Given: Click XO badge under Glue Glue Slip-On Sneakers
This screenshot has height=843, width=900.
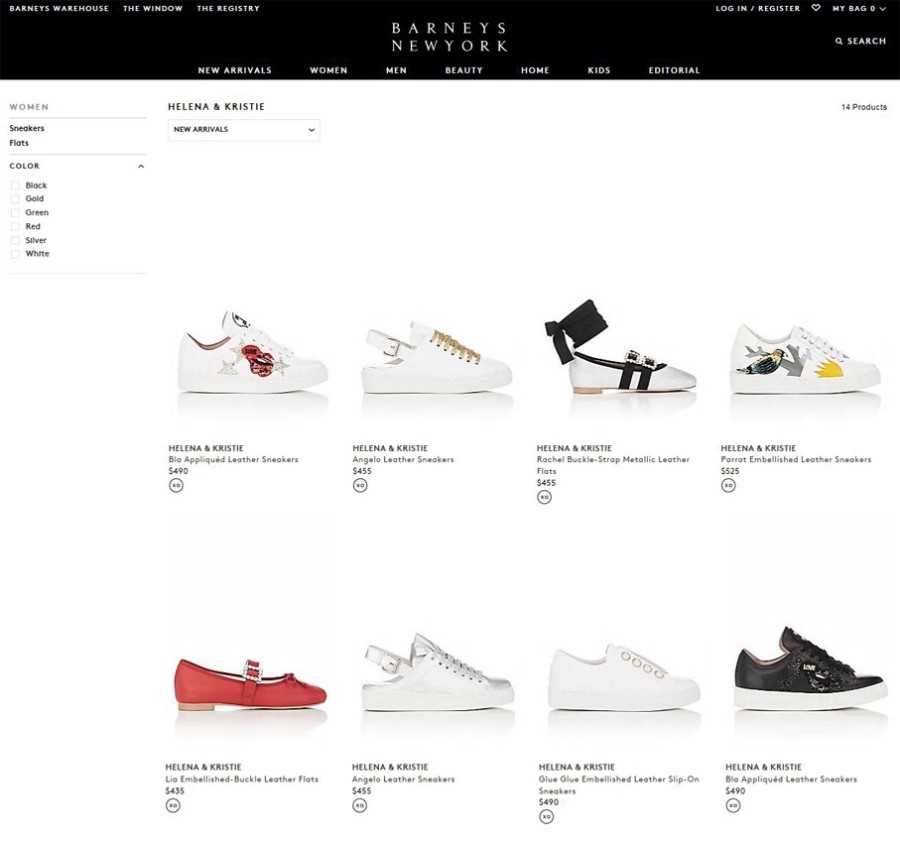Looking at the screenshot, I should coord(546,817).
